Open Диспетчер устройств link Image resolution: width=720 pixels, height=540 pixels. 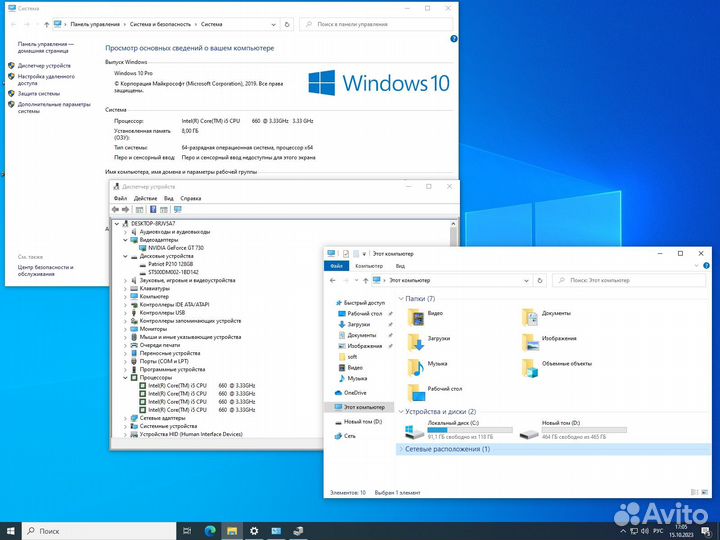[44, 66]
